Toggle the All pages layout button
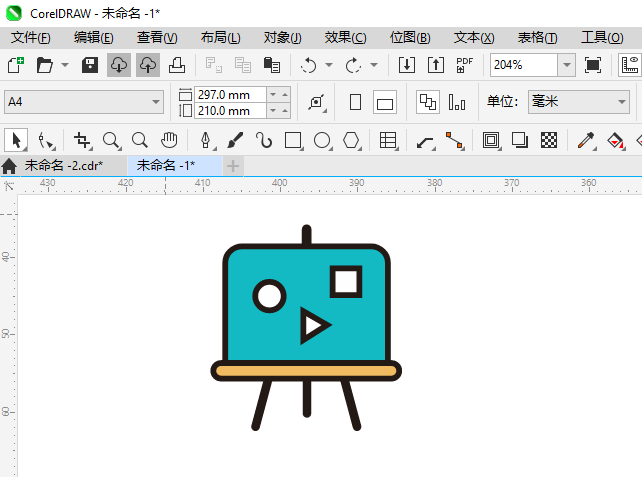 click(x=428, y=102)
